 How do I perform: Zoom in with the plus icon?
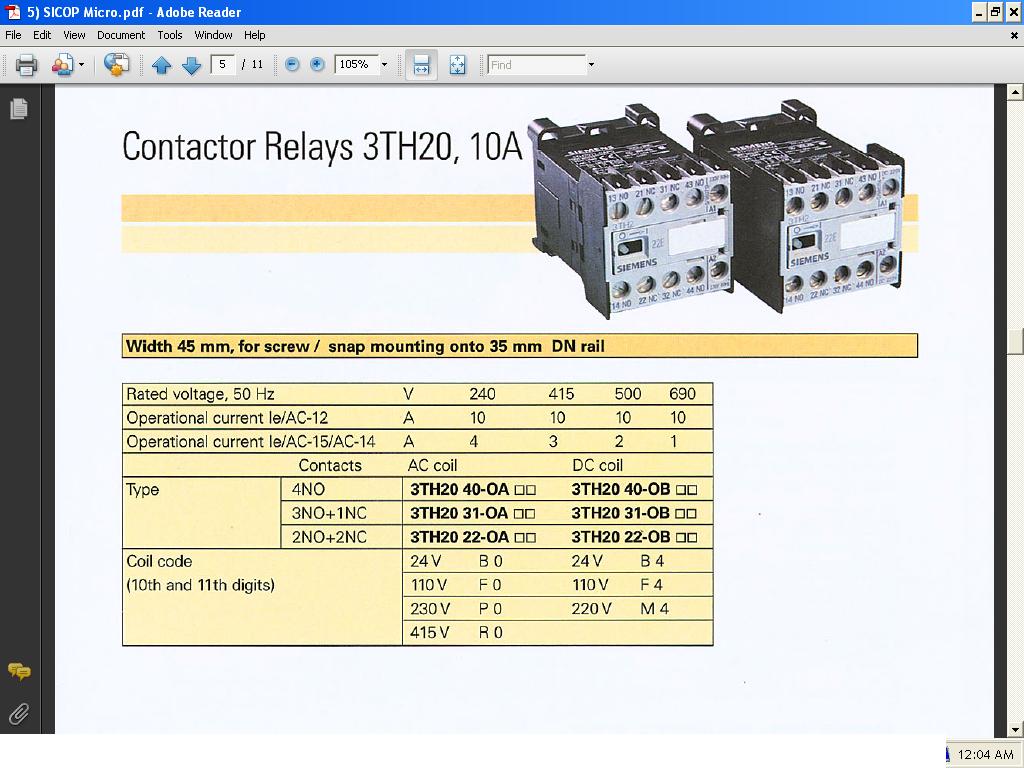click(317, 64)
